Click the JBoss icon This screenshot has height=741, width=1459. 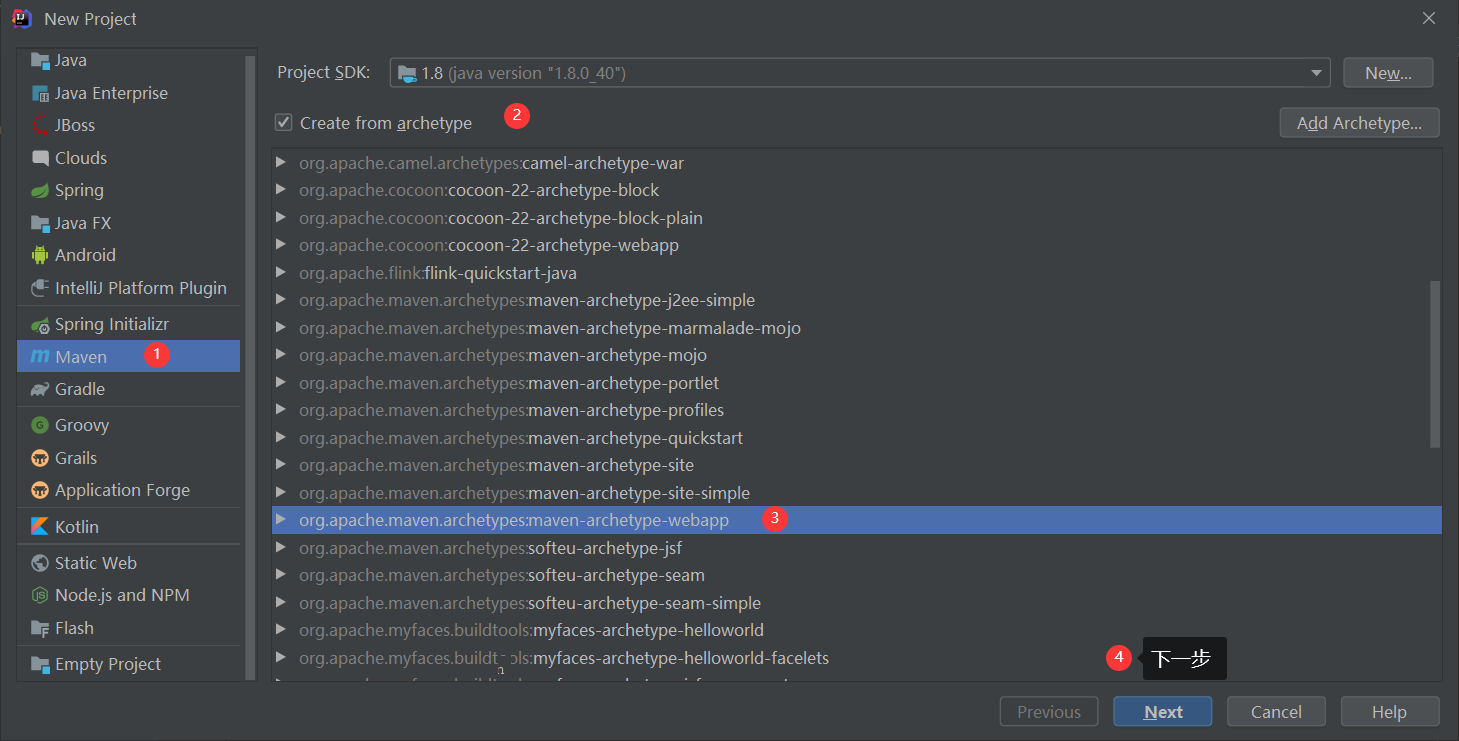[40, 126]
